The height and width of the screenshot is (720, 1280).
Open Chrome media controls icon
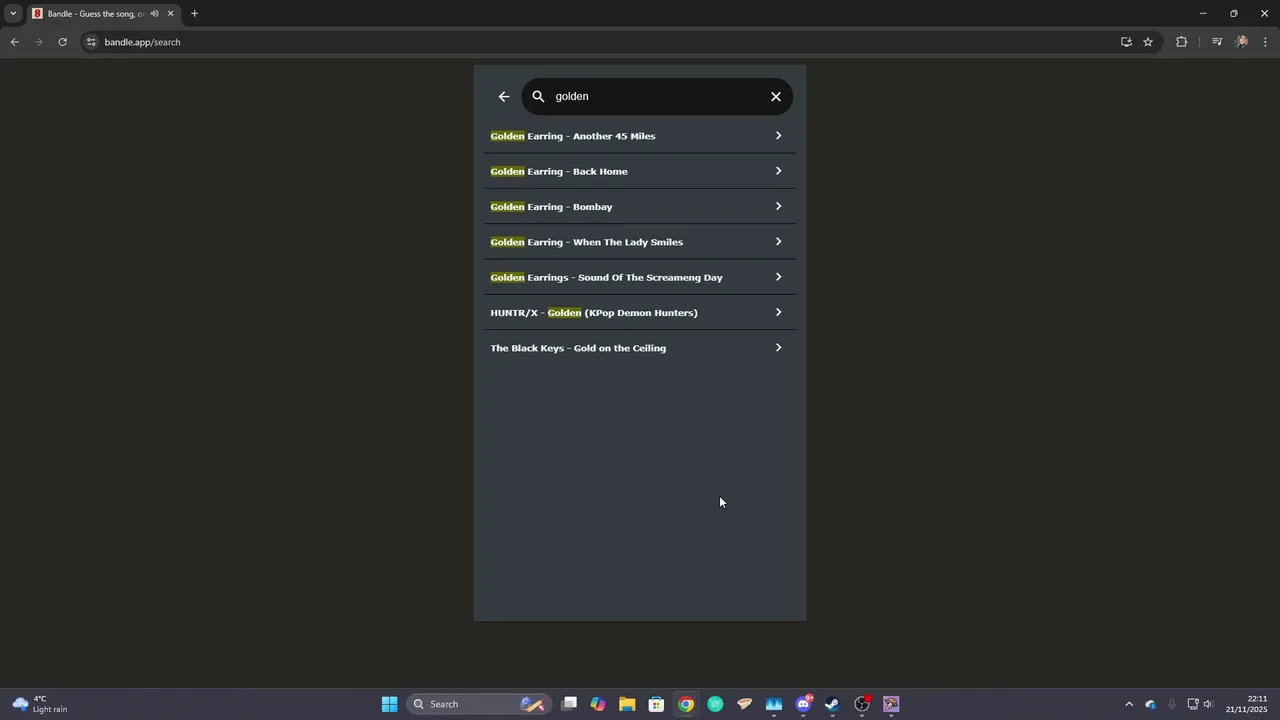[x=1217, y=42]
